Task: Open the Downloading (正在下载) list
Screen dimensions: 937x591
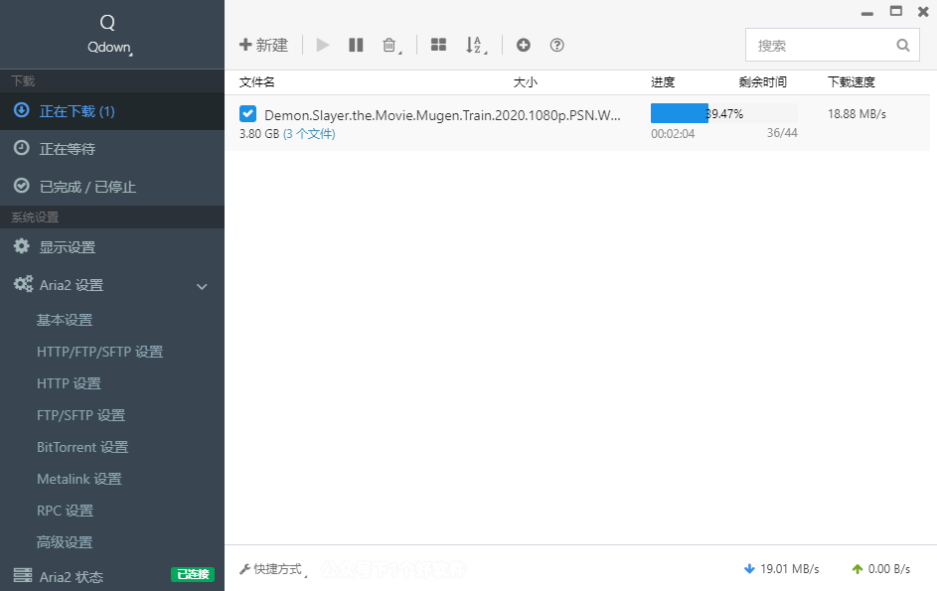Action: pos(112,111)
